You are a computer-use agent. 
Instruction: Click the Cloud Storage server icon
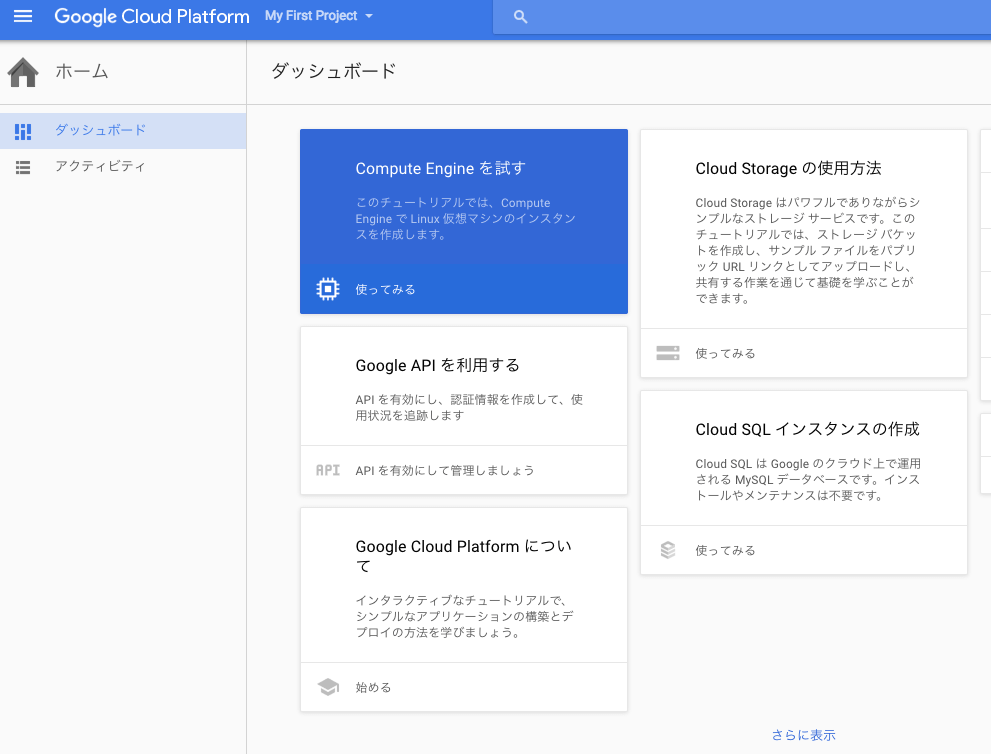click(x=667, y=353)
